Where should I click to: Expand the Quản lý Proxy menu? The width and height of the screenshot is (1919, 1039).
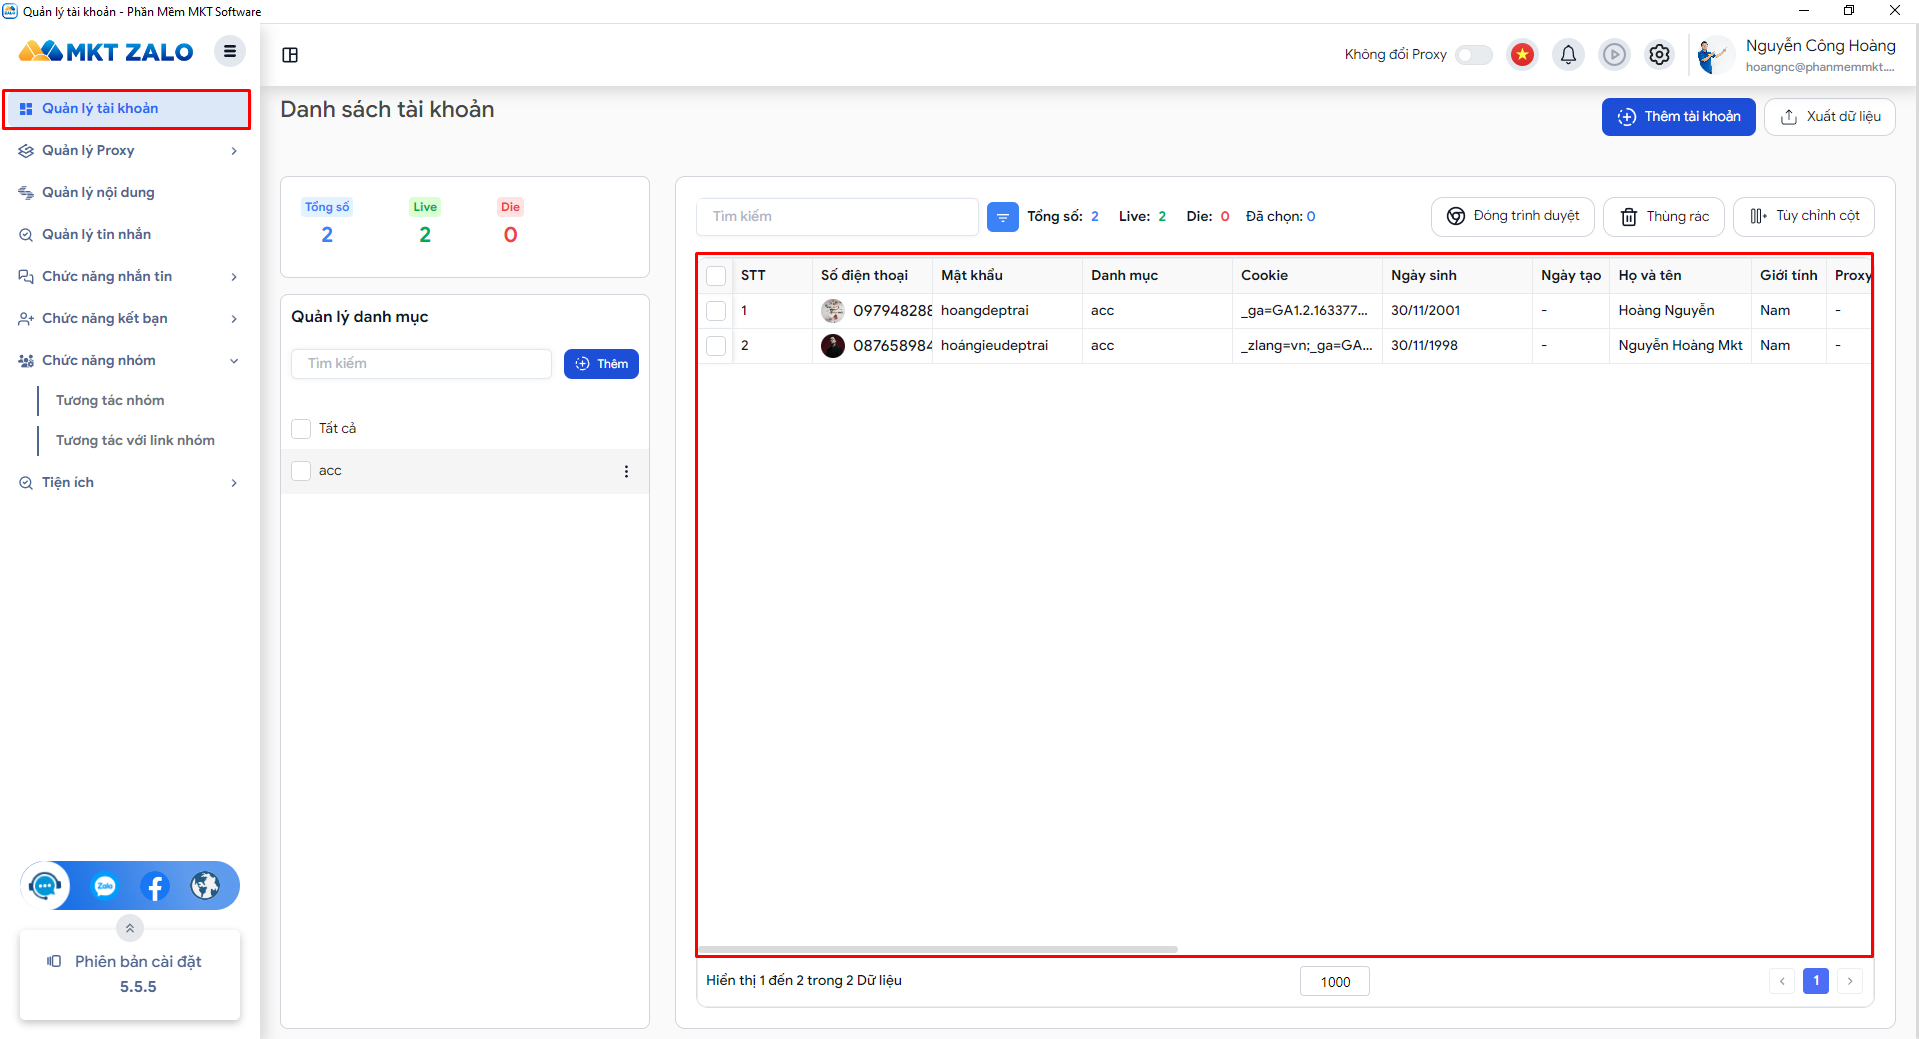129,150
